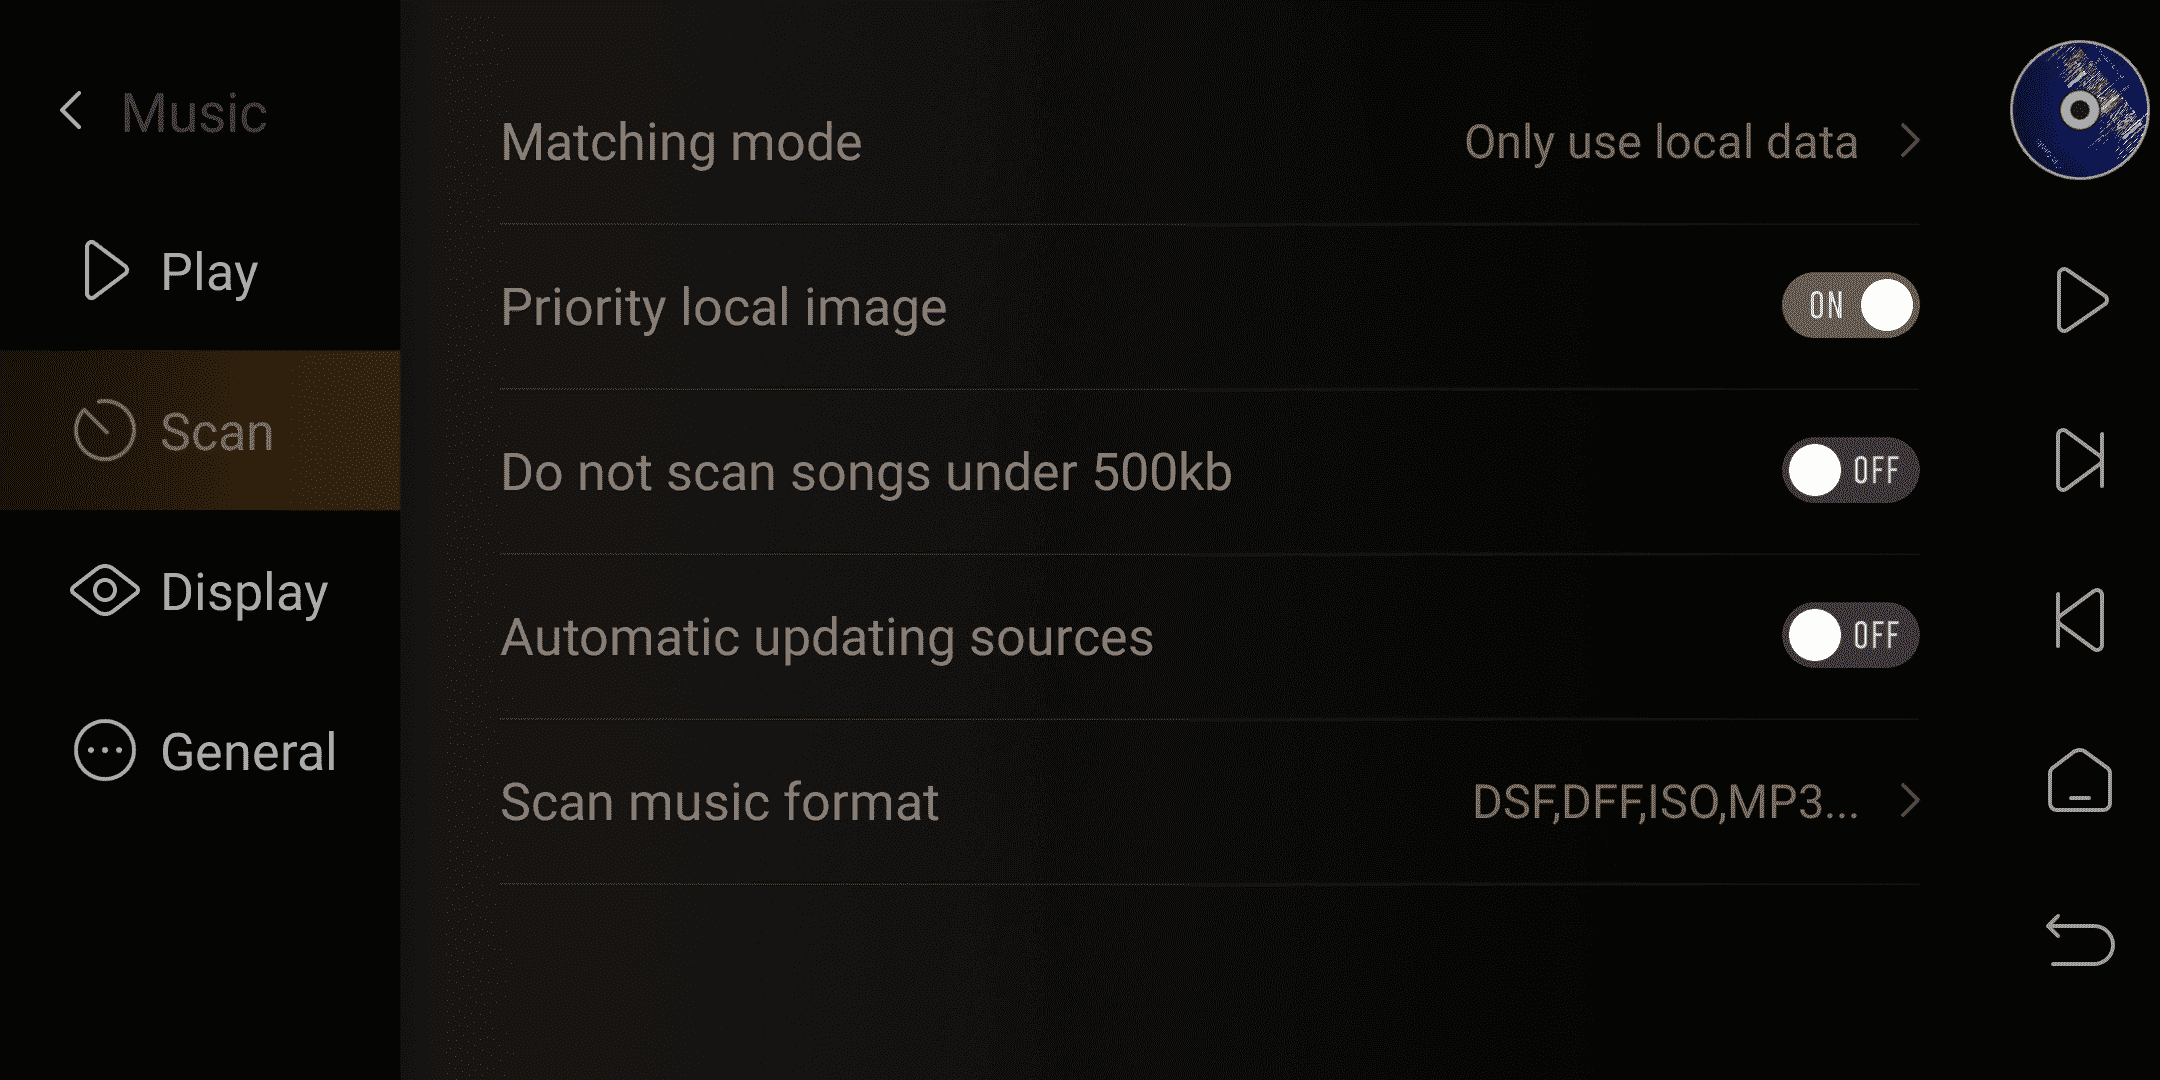Expand Matching mode chevron

coord(1910,141)
